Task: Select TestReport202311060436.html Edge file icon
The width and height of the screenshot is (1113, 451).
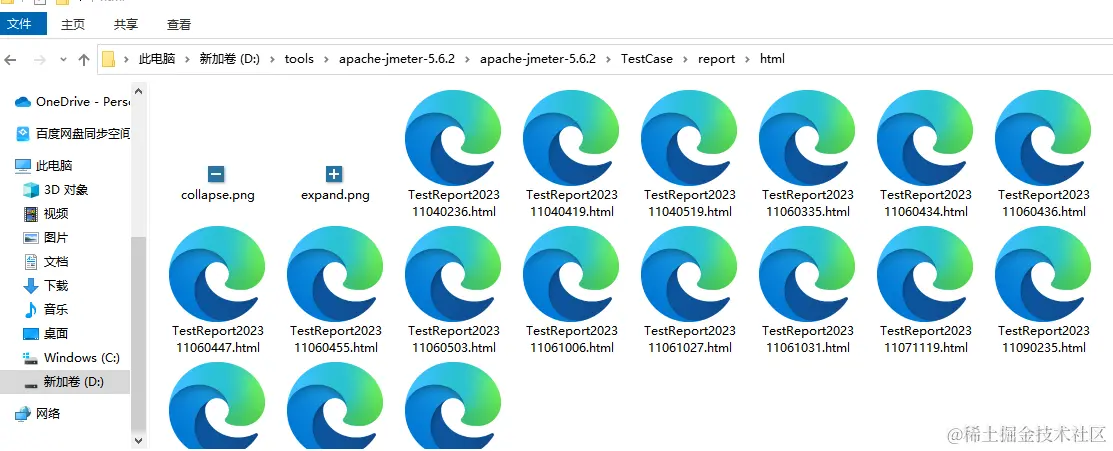Action: pos(1043,138)
